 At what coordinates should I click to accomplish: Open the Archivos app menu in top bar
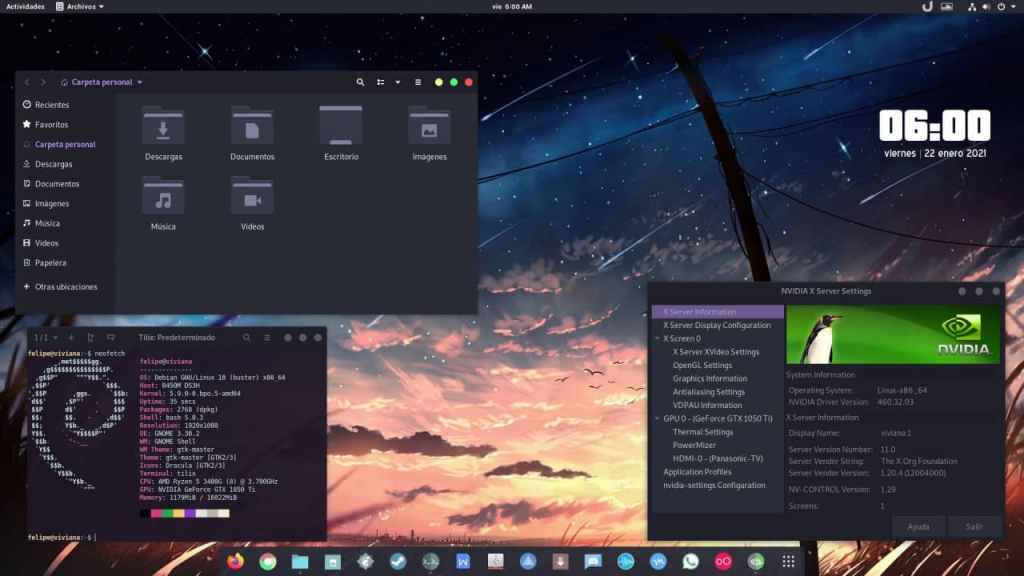pyautogui.click(x=77, y=6)
